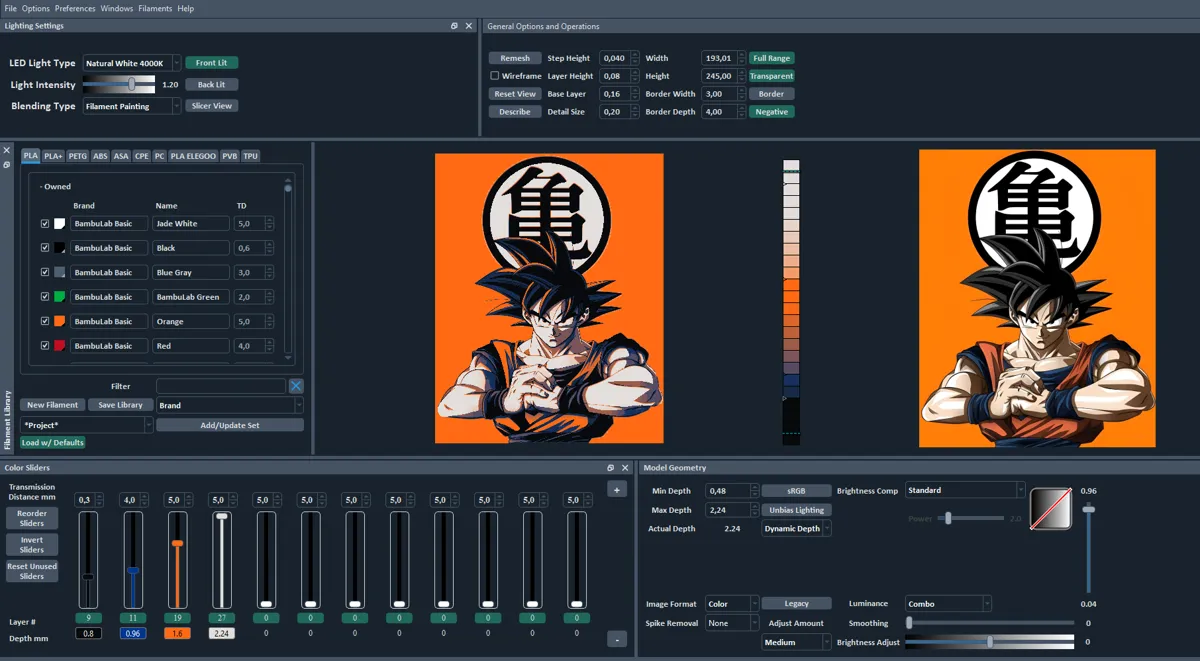Open the Brand sort dropdown
This screenshot has width=1200, height=661.
(229, 405)
